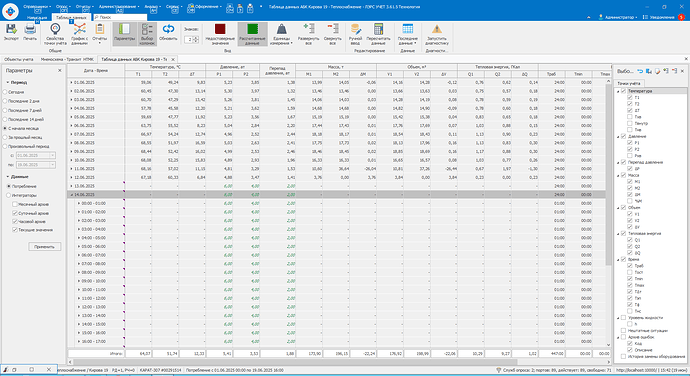Click the Применить button
Screen dimensions: 690x376
point(44,247)
